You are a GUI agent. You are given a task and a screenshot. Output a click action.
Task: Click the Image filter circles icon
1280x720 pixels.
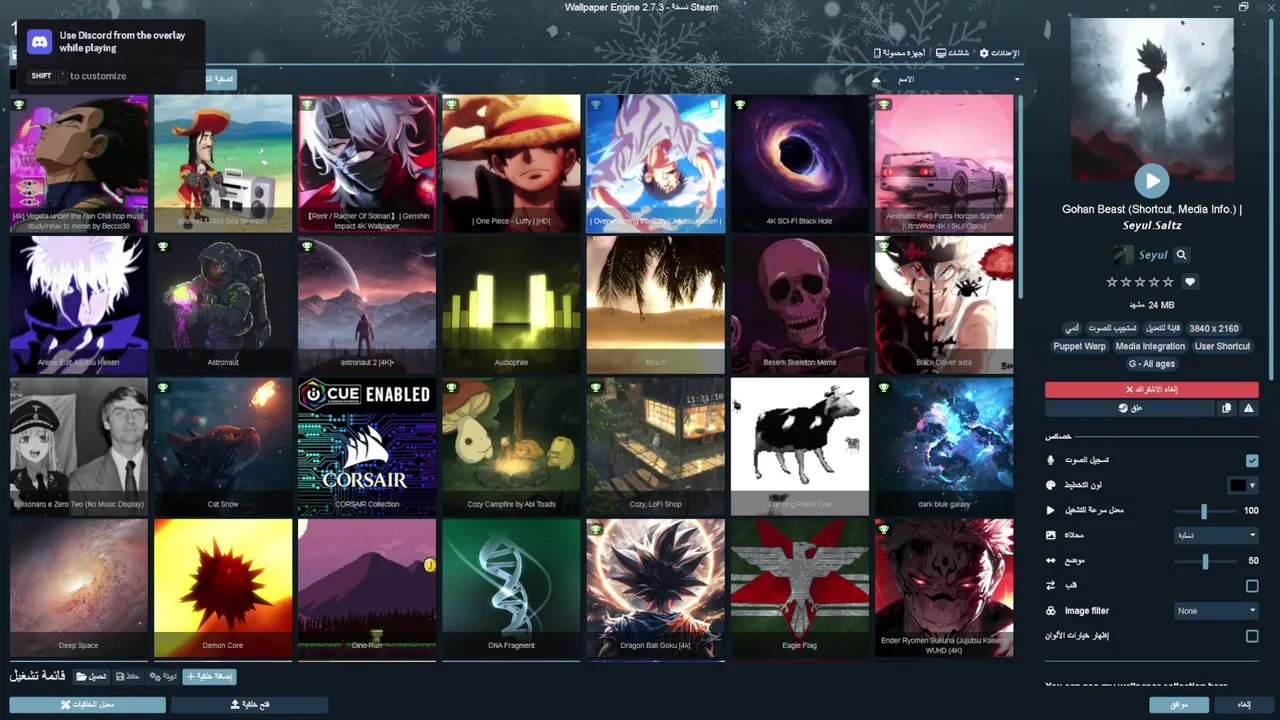pyautogui.click(x=1050, y=611)
